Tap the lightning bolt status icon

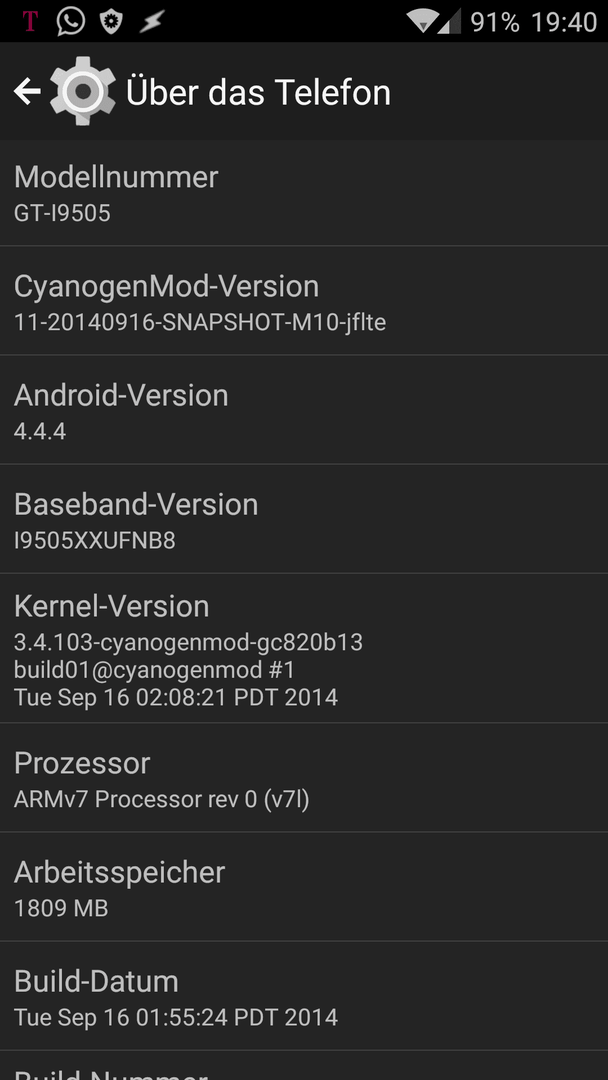[x=151, y=21]
